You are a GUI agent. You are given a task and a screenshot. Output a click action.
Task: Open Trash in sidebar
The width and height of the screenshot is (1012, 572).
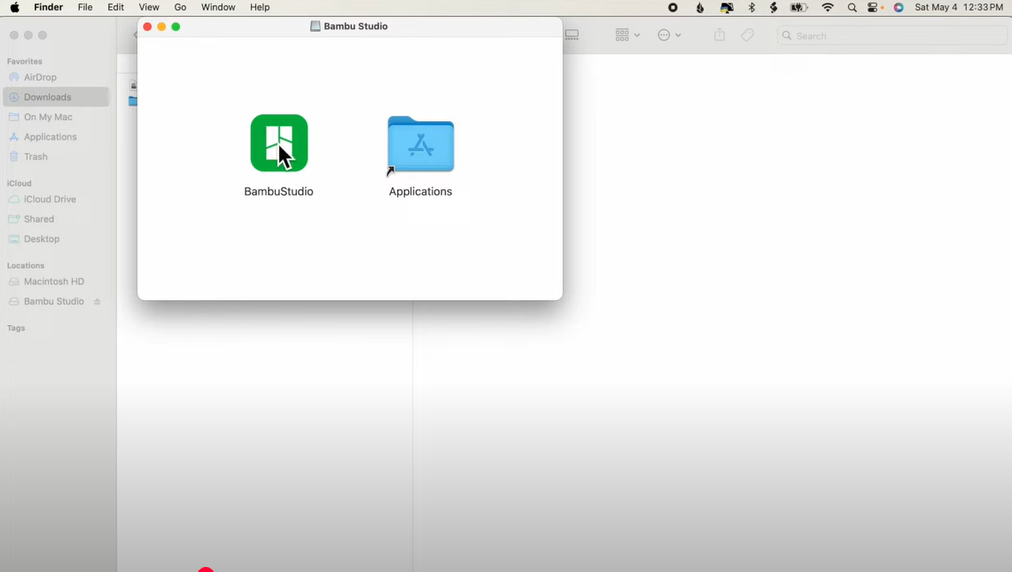(56, 156)
